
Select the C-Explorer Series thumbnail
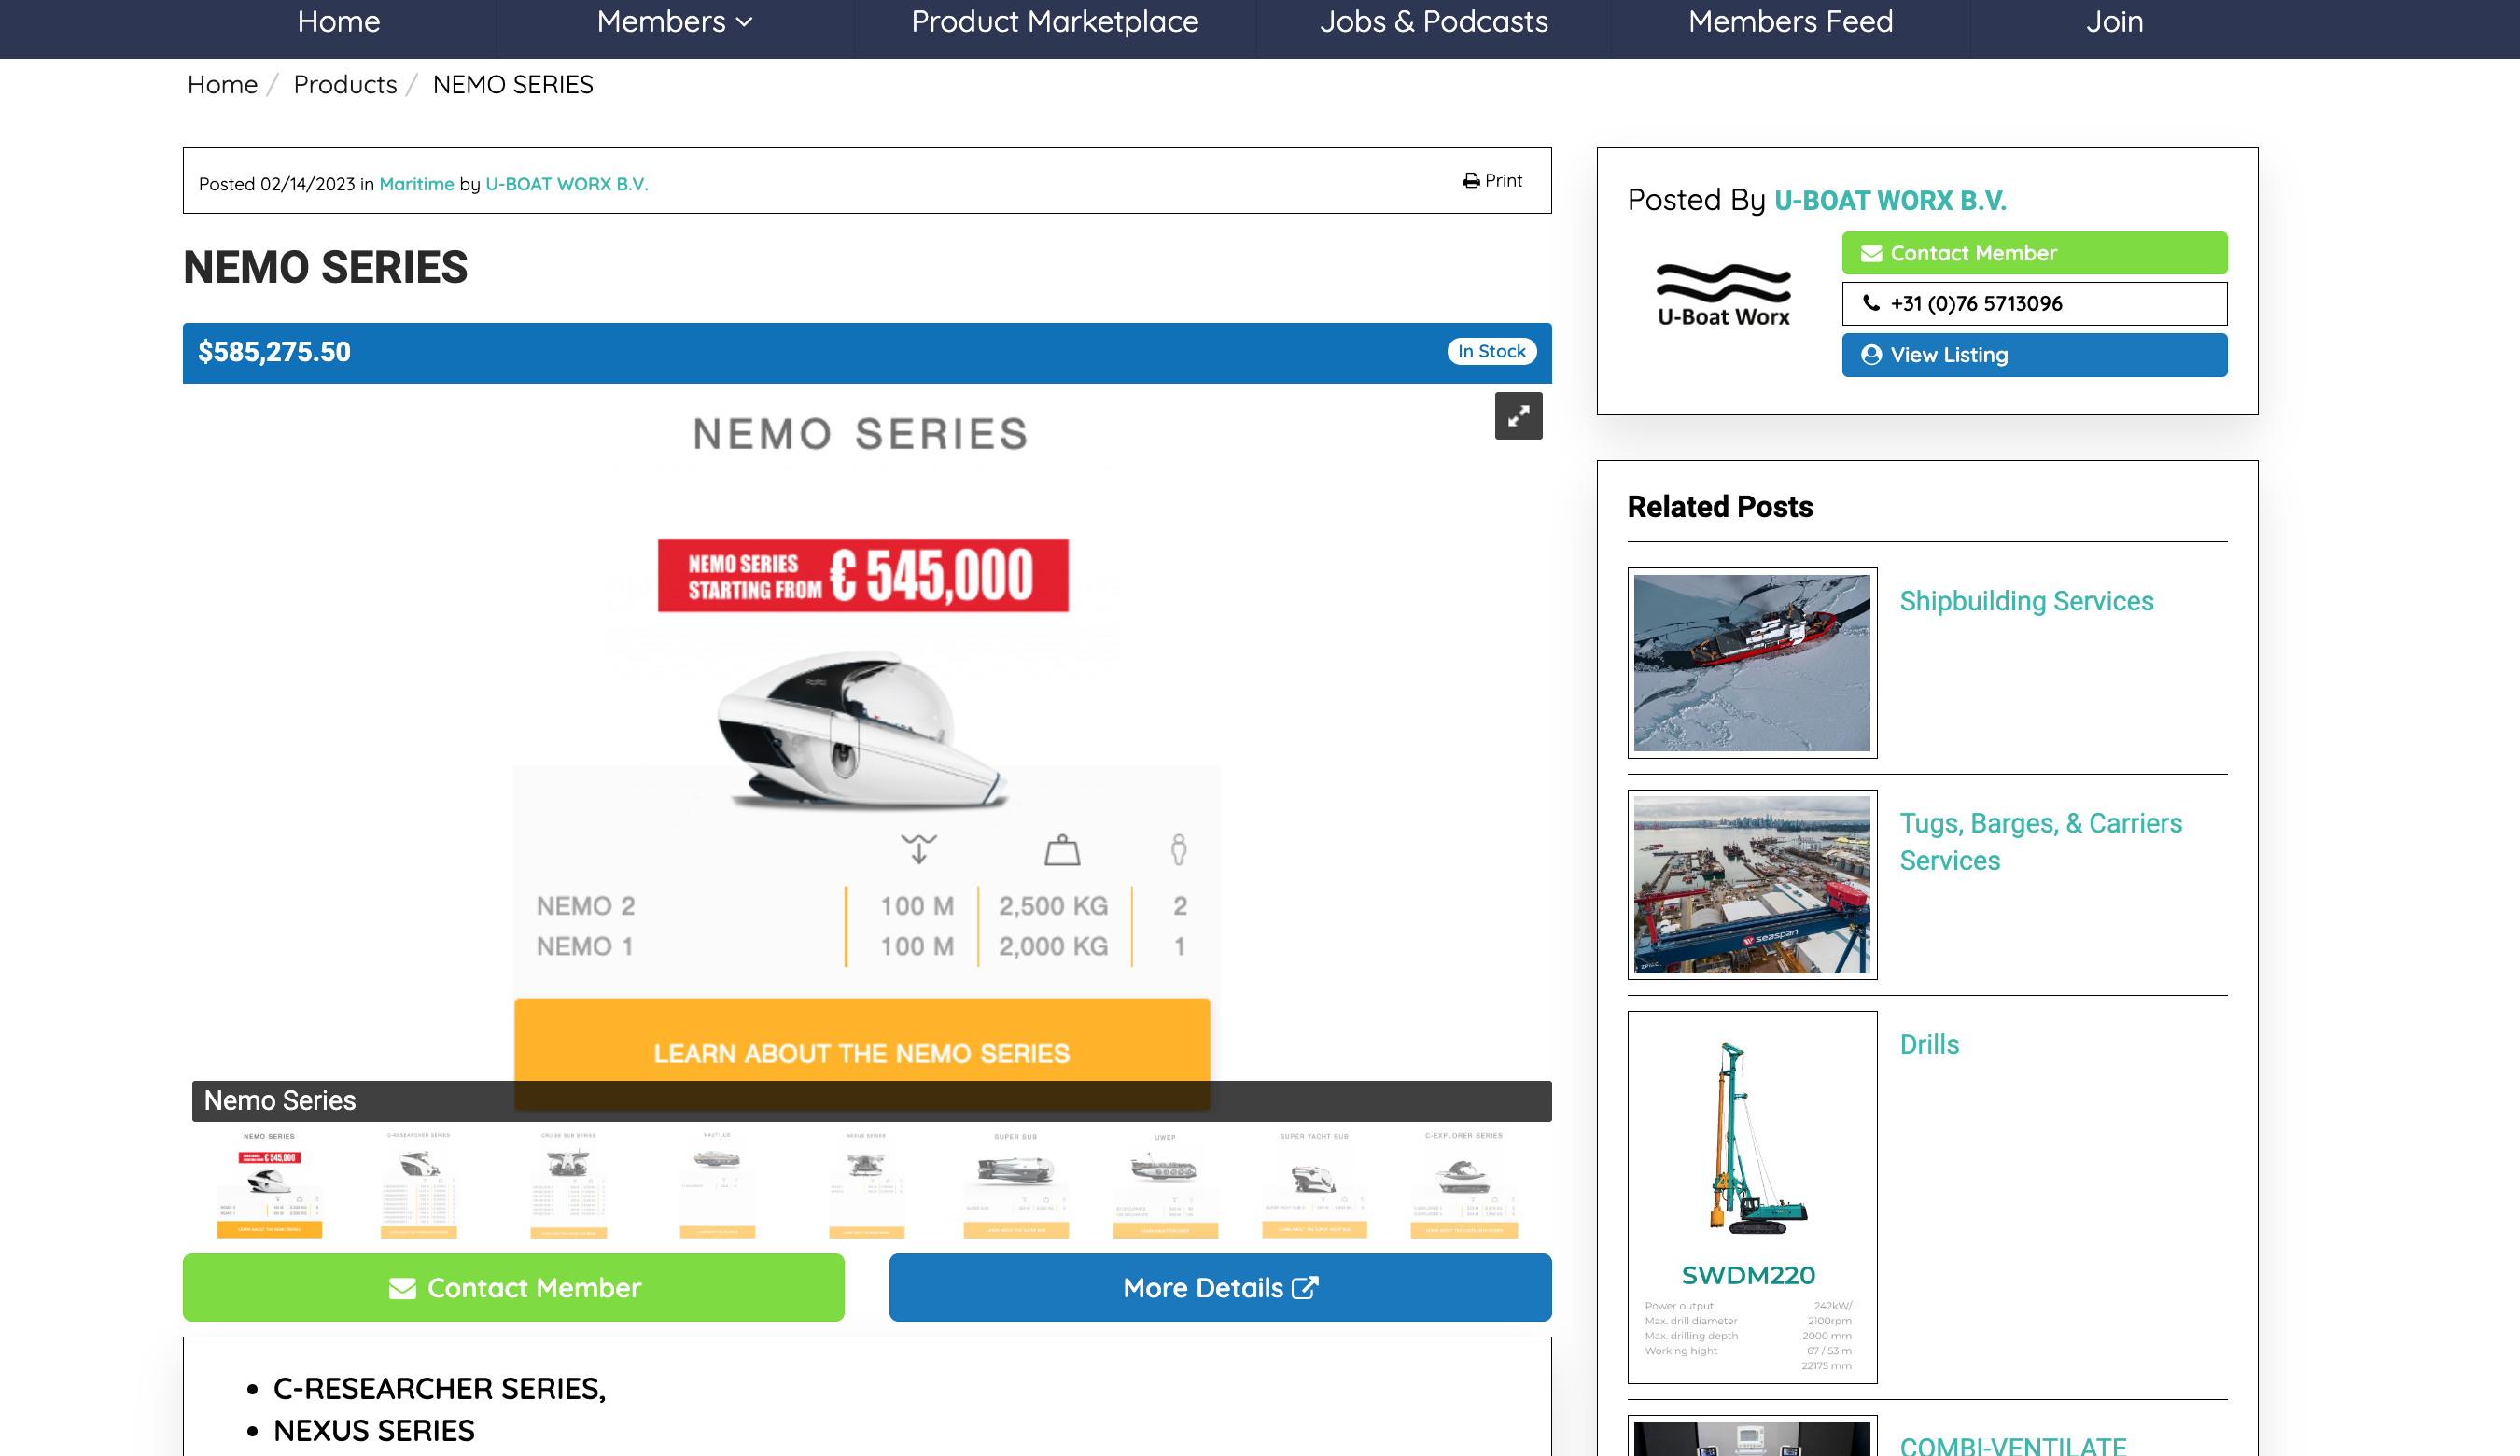pos(1464,1184)
